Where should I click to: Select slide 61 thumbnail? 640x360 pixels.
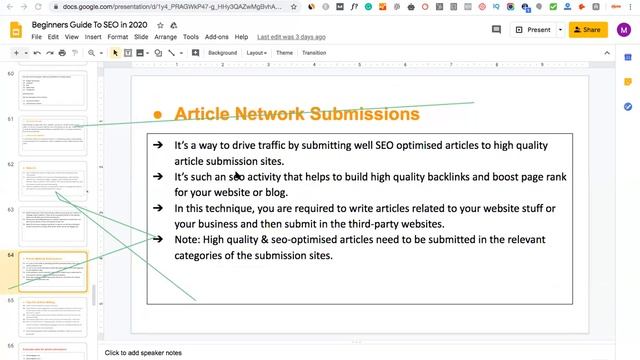point(53,136)
